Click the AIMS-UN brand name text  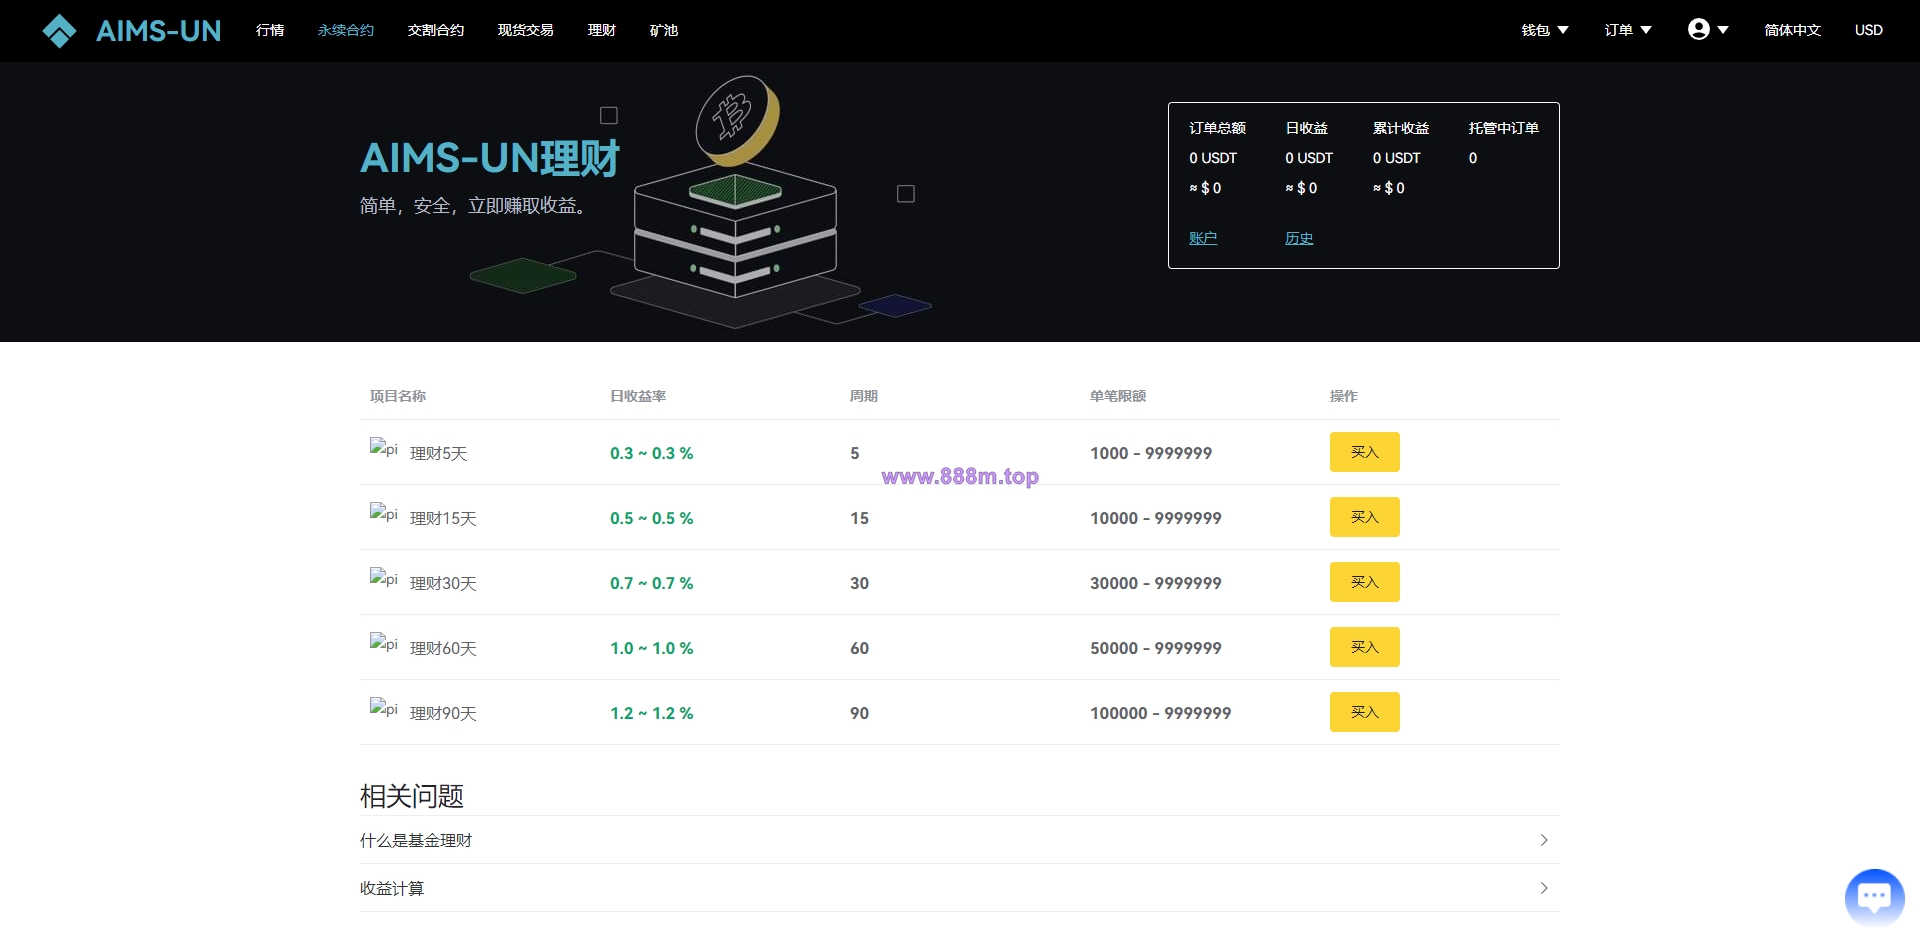coord(158,31)
